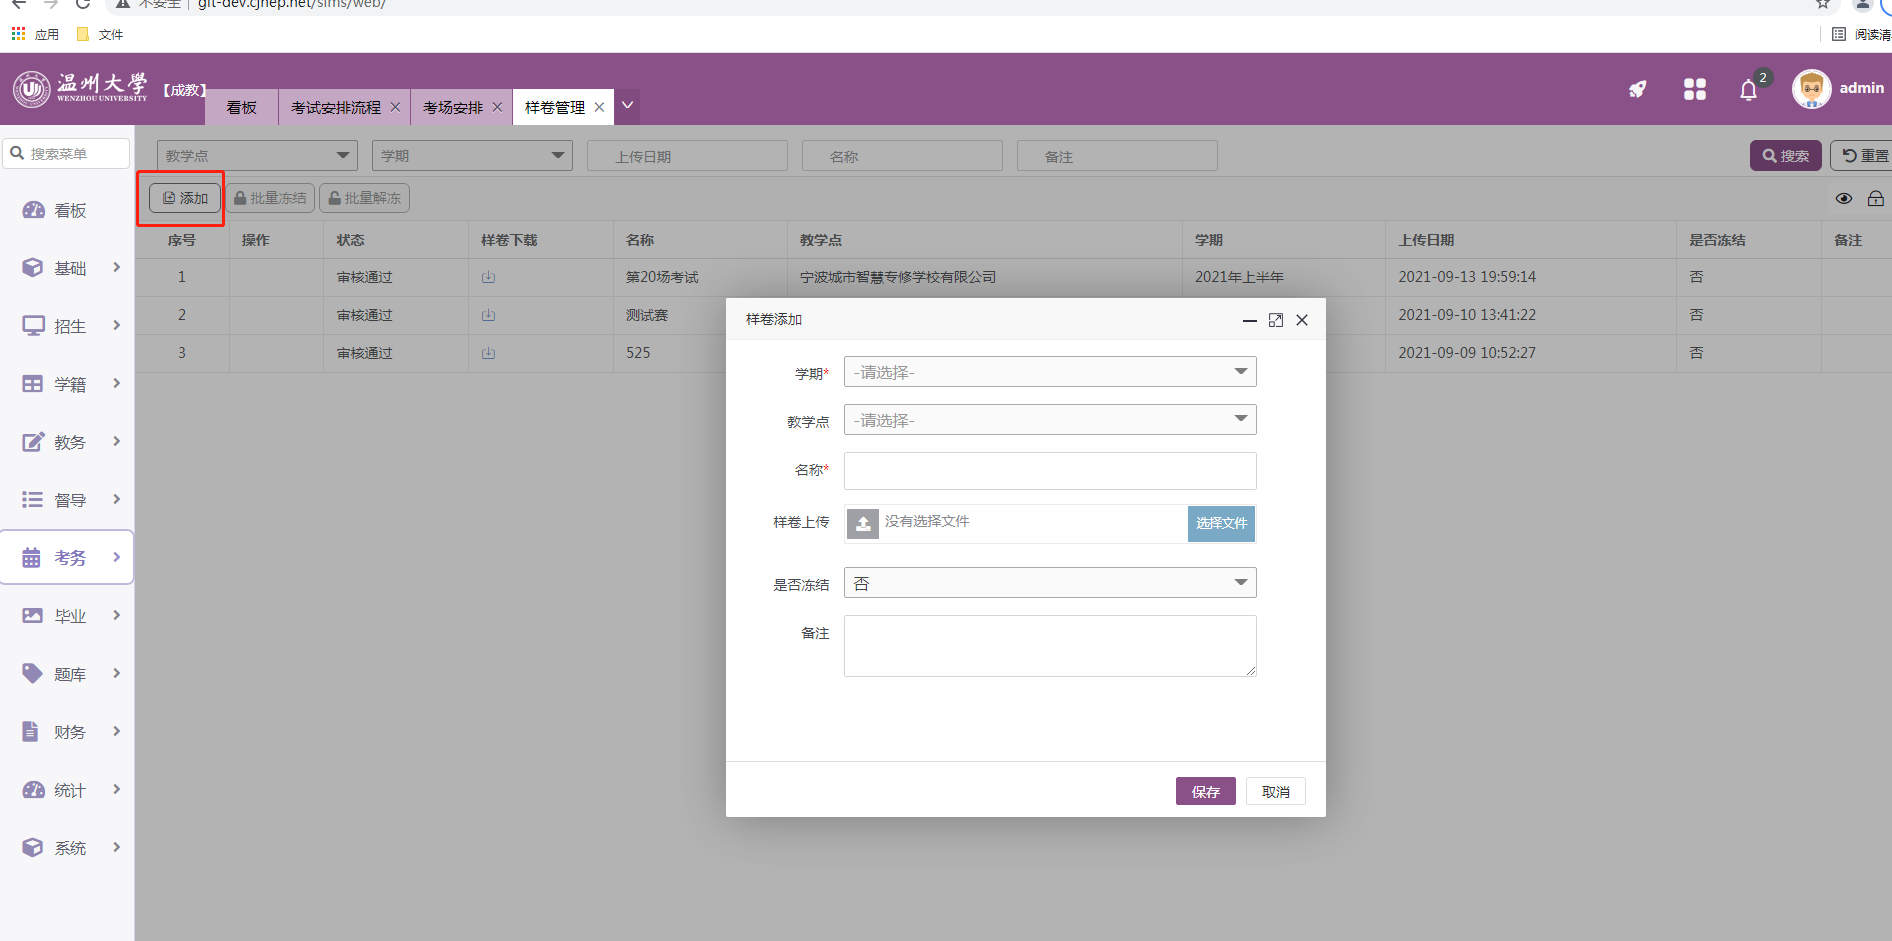Screen dimensions: 1892x941
Task: Click the lock icon above the table
Action: pos(1875,199)
